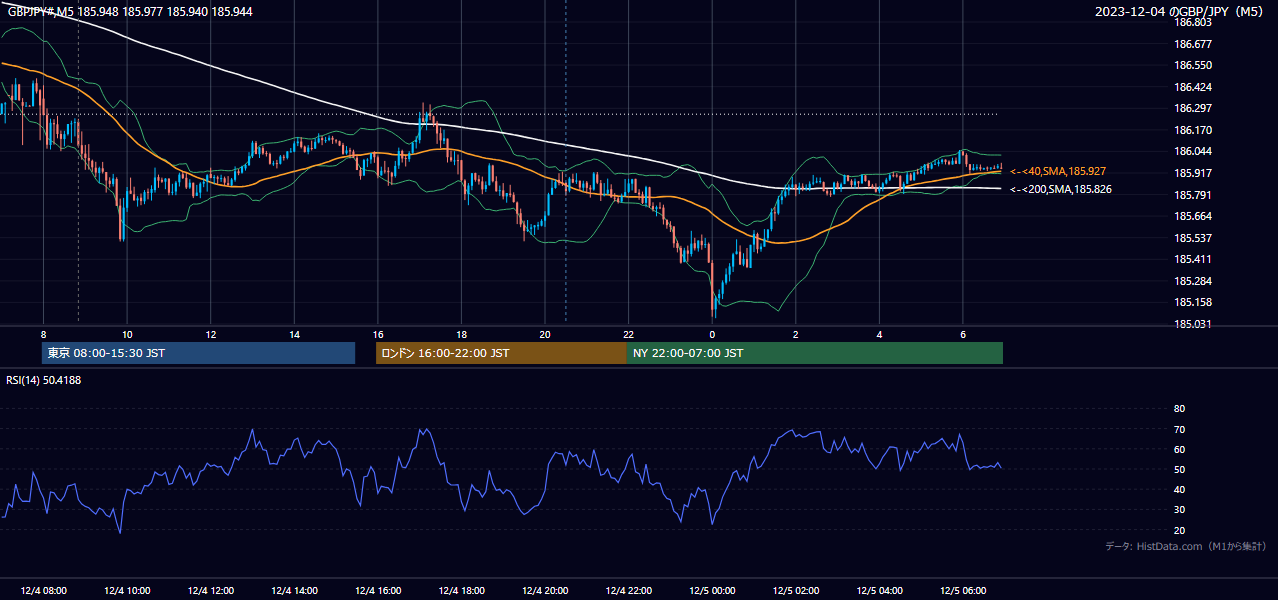Image resolution: width=1278 pixels, height=600 pixels.
Task: Click the bottom time label 12/4 16:00
Action: click(378, 590)
